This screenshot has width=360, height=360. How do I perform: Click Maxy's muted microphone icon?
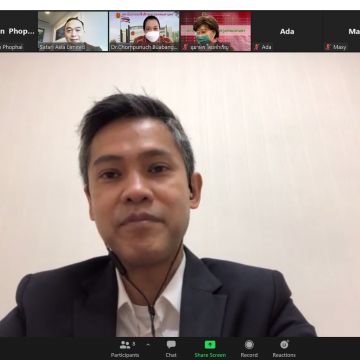point(328,47)
